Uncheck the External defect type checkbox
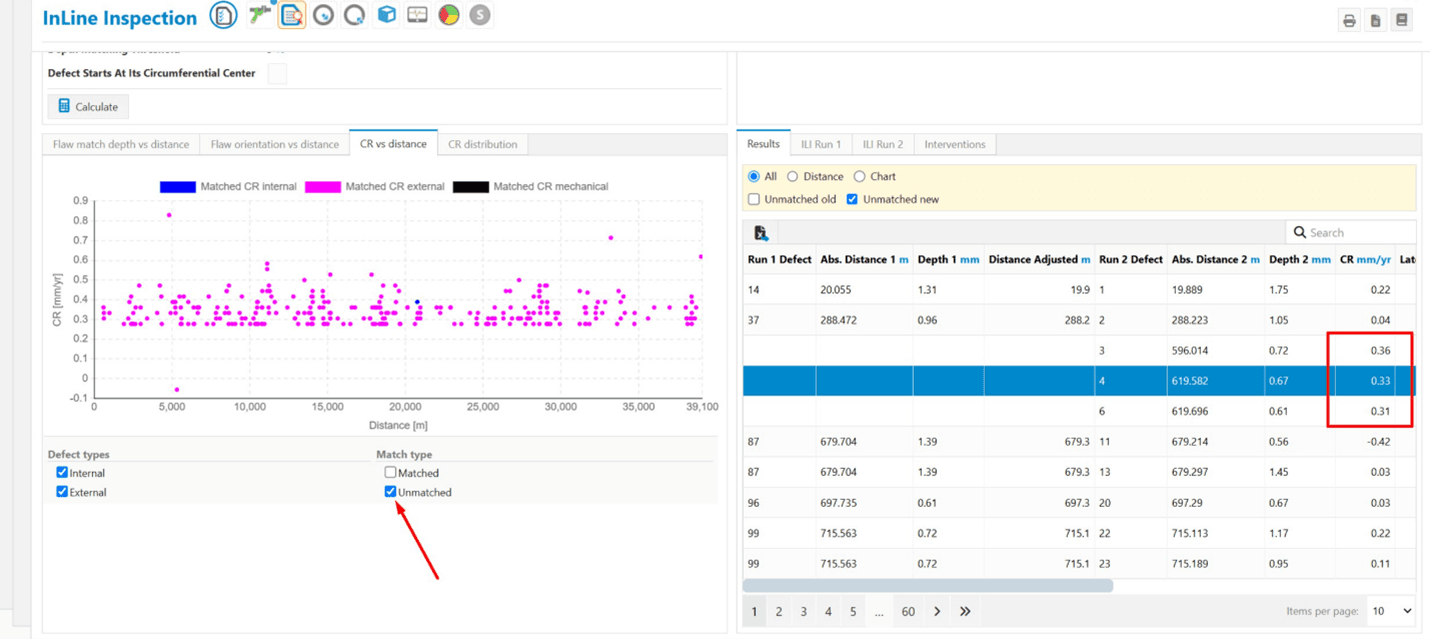 [62, 491]
